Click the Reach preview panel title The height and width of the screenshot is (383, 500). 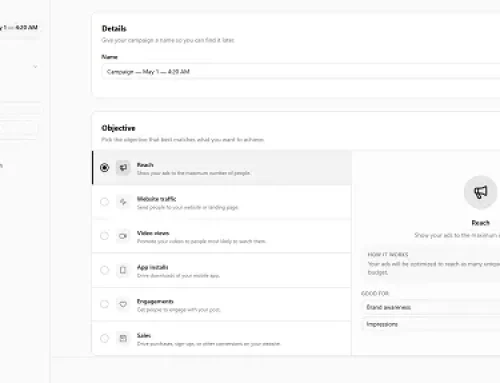pyautogui.click(x=480, y=223)
